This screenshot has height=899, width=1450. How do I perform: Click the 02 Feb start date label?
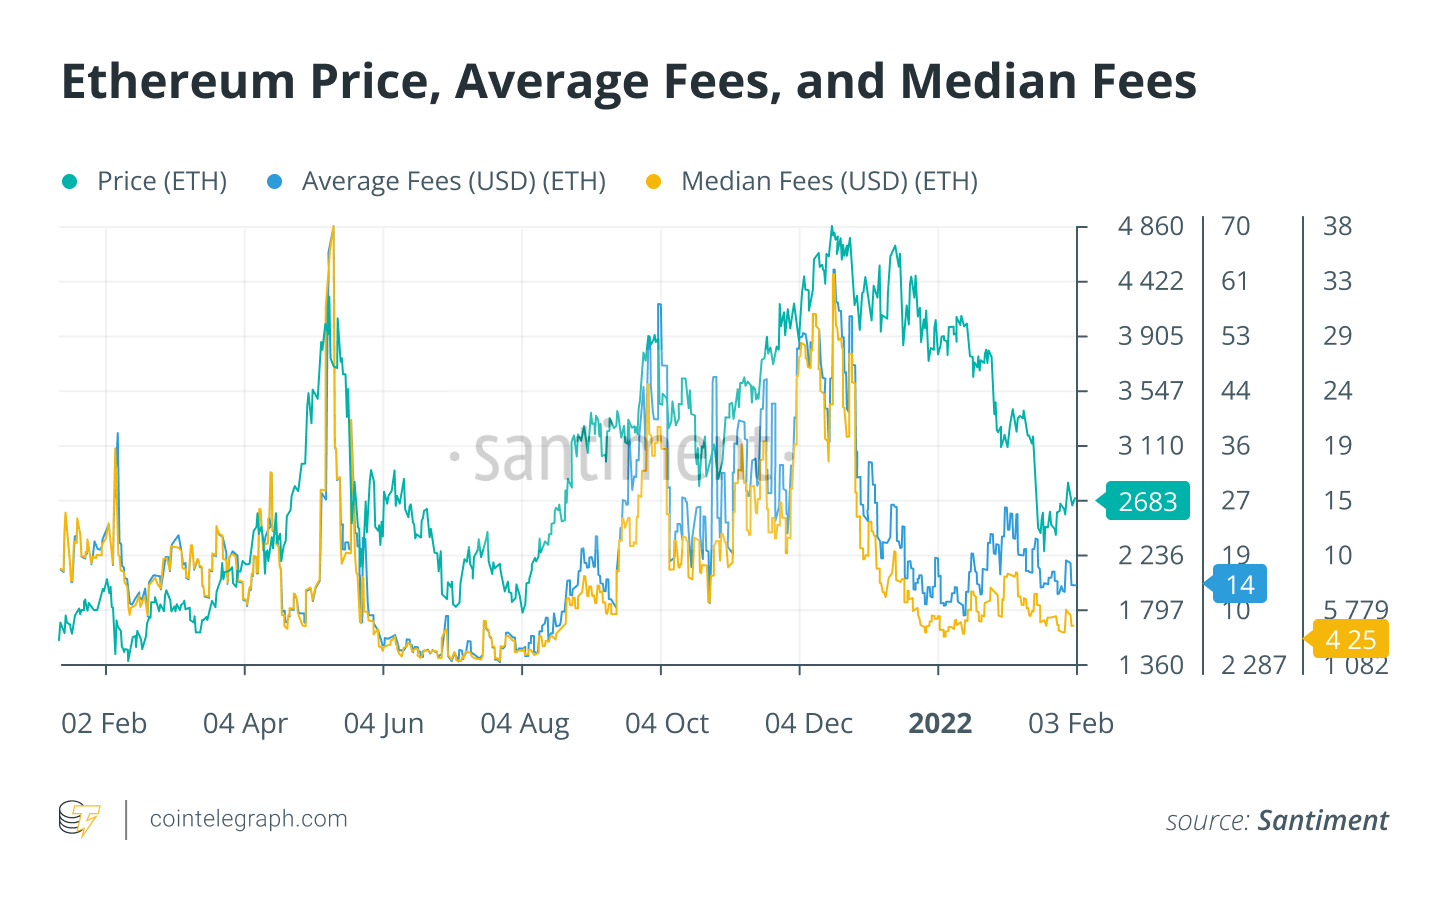(104, 724)
